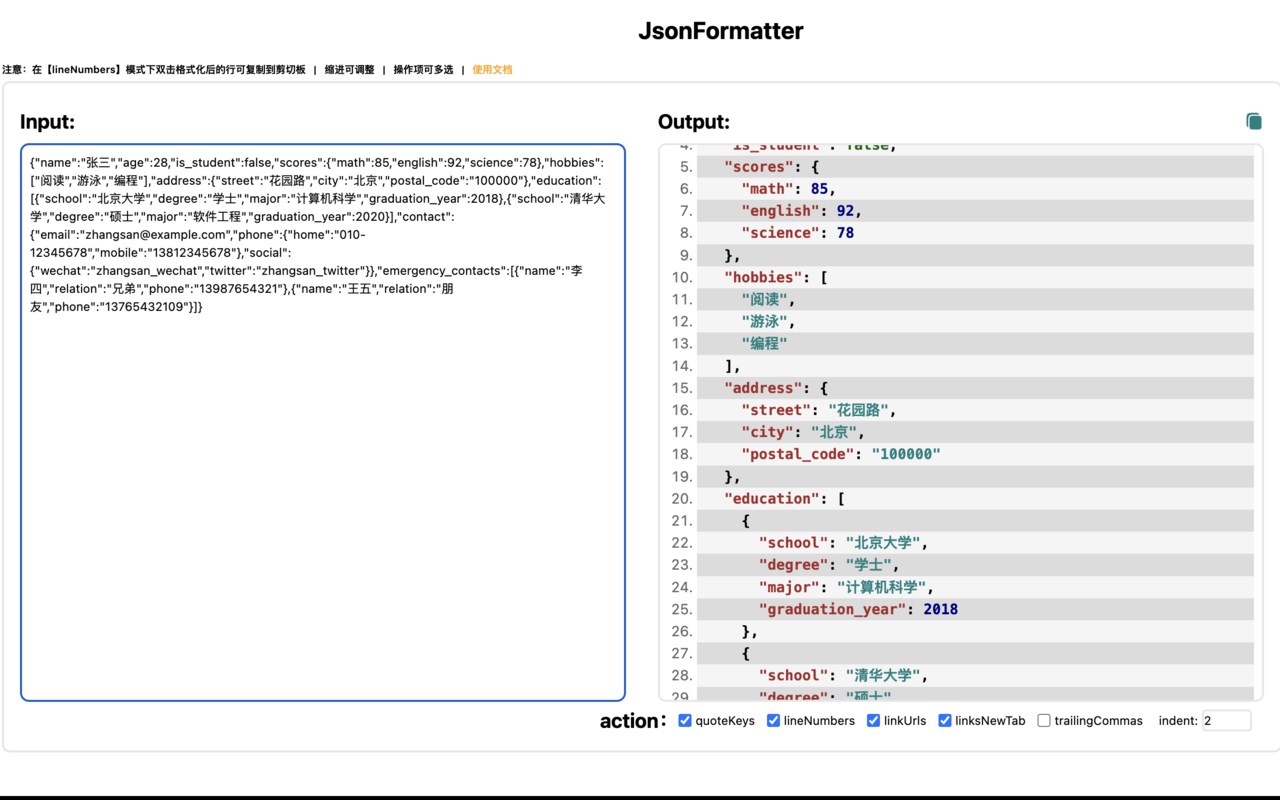Viewport: 1280px width, 800px height.
Task: Click the "graduation_year": 2018 line
Action: tap(975, 608)
